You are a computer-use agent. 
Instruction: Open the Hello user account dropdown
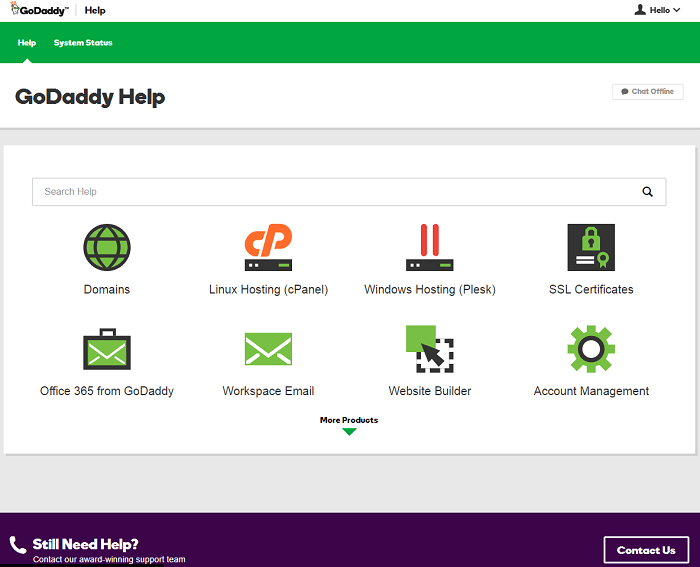[x=657, y=10]
